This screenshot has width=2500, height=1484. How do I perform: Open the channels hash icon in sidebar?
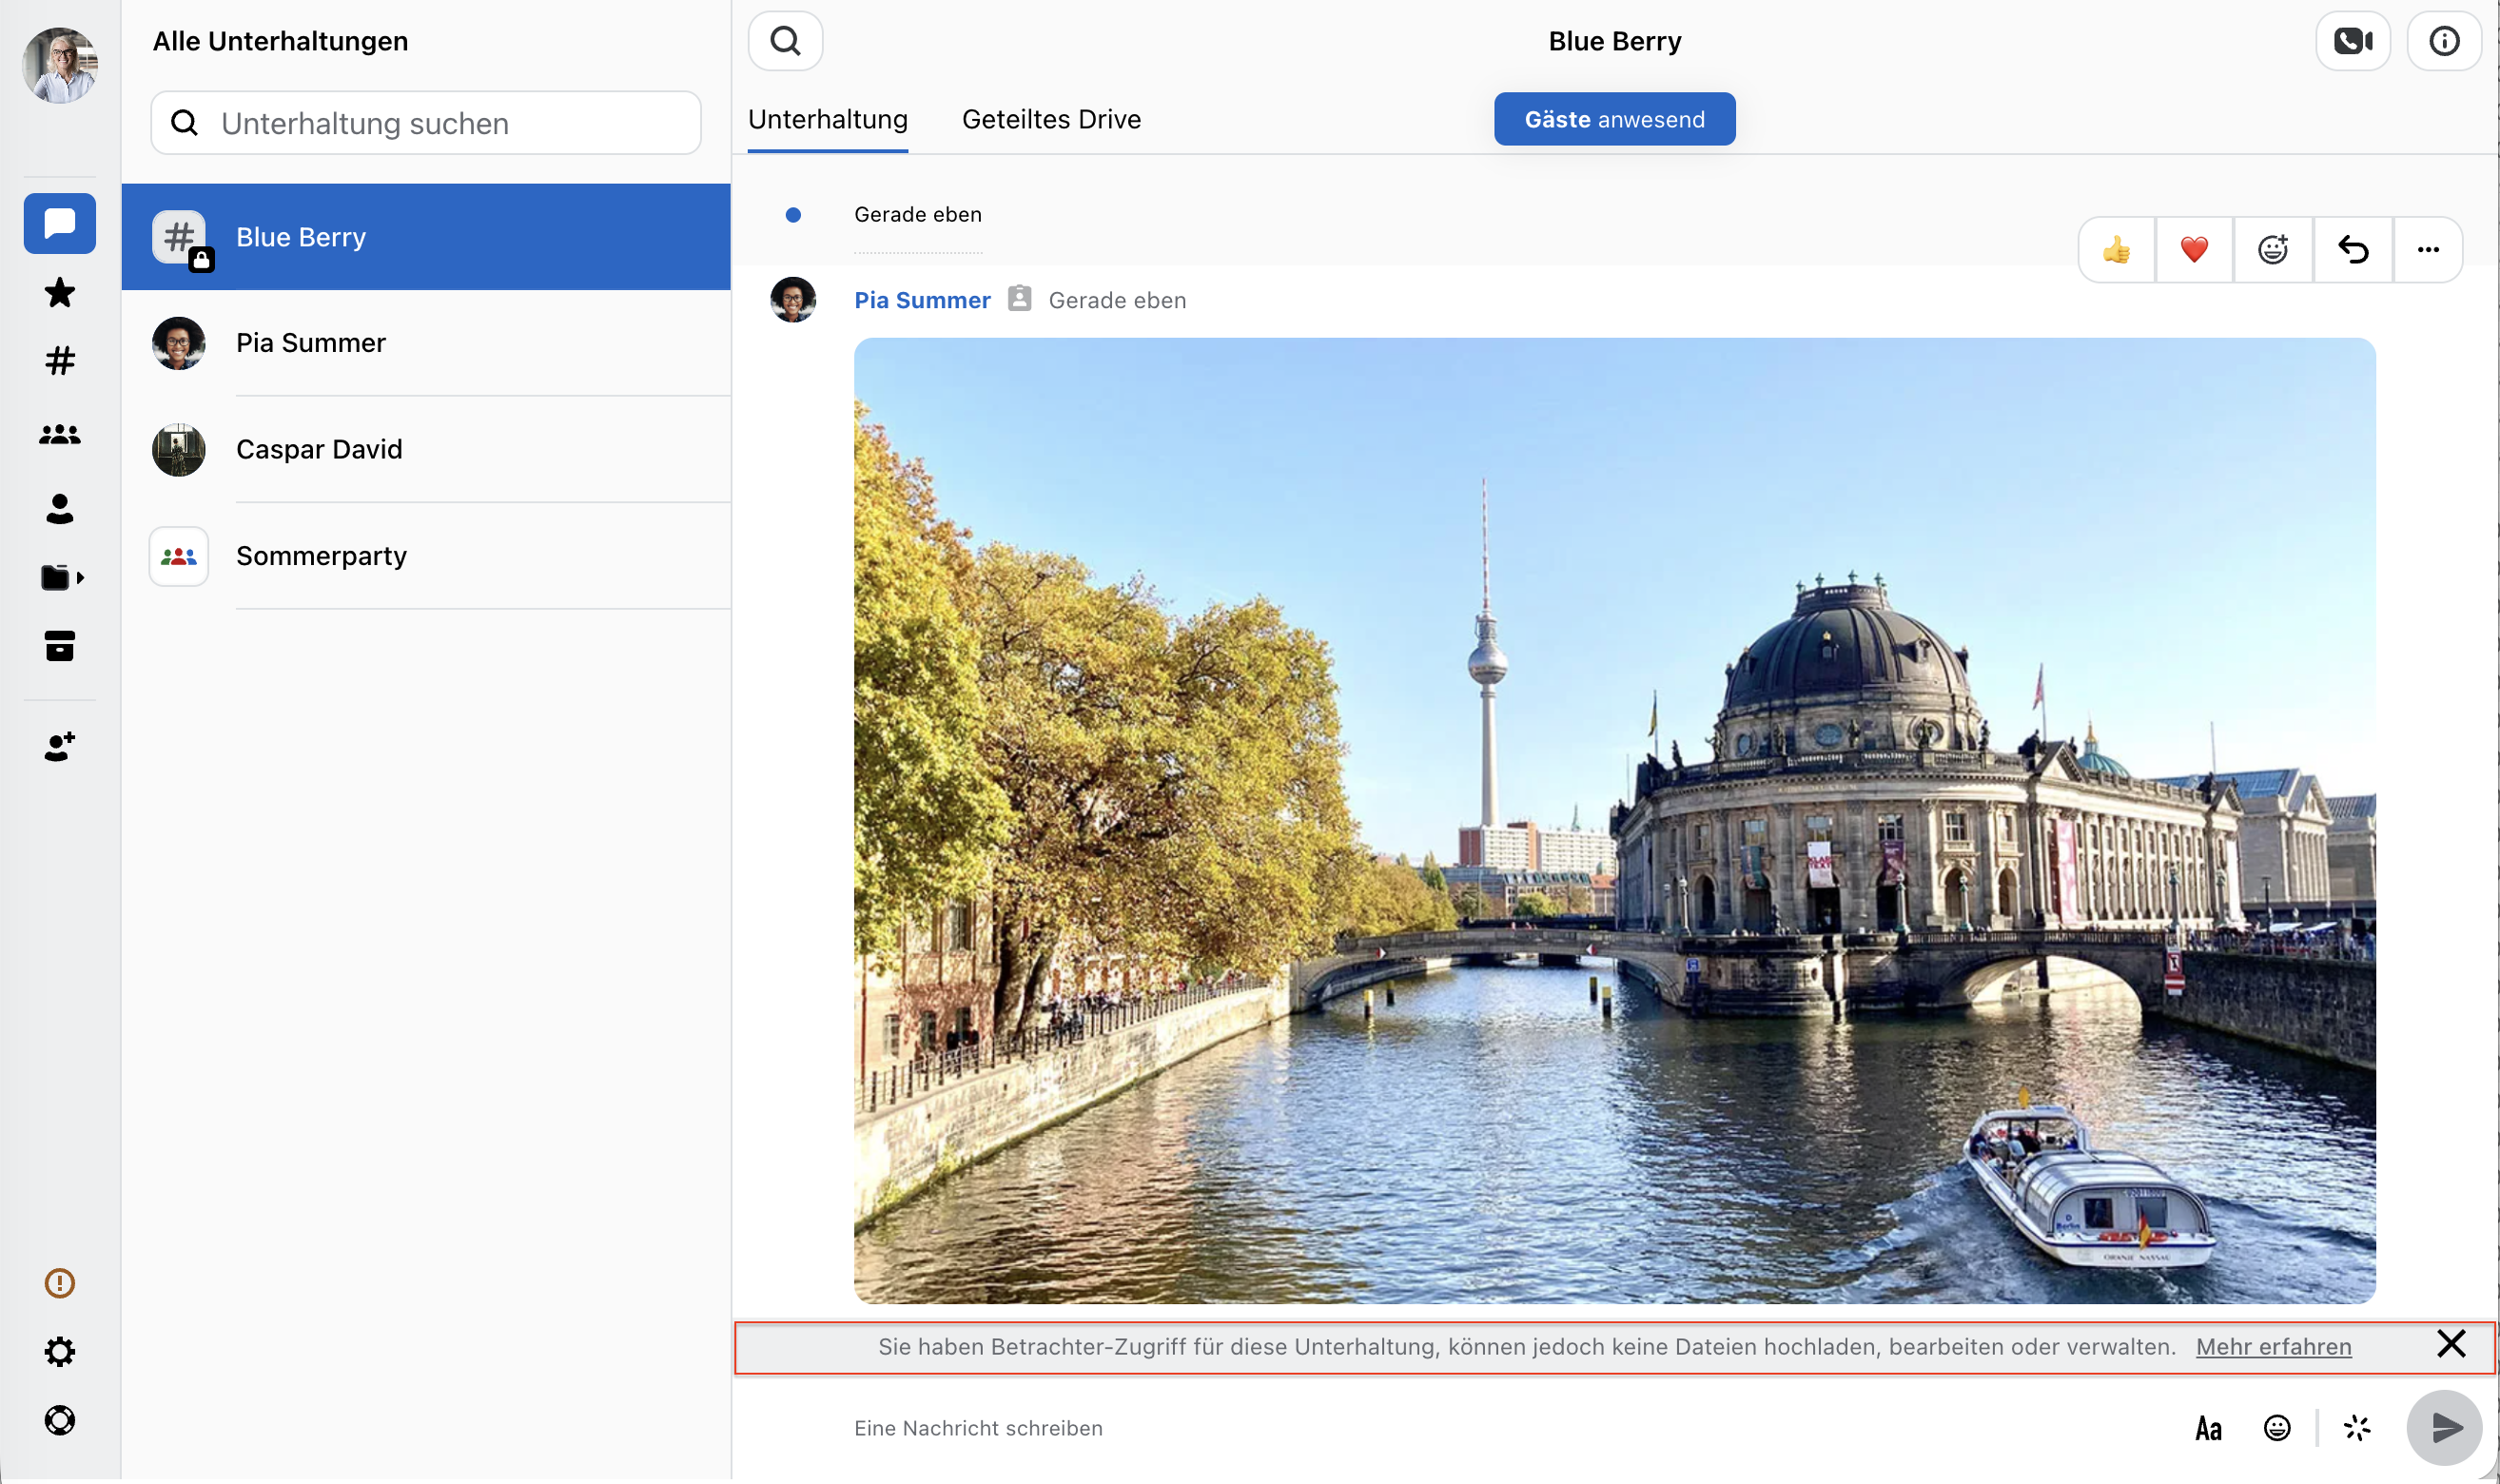click(60, 361)
